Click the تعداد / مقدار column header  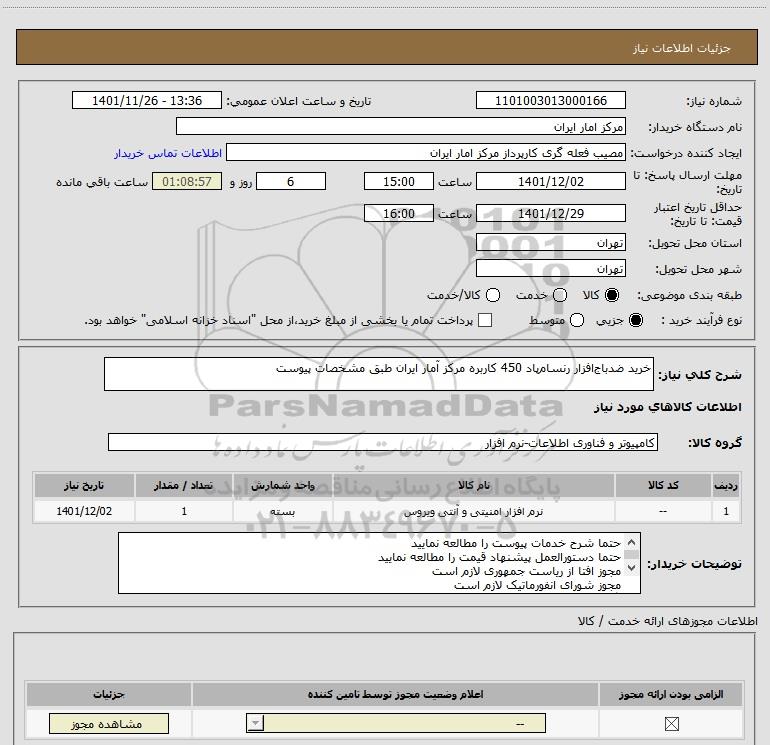click(x=184, y=485)
